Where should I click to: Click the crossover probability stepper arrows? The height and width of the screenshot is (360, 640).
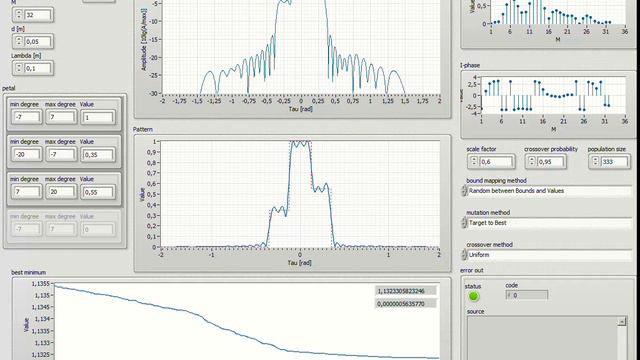[x=531, y=162]
